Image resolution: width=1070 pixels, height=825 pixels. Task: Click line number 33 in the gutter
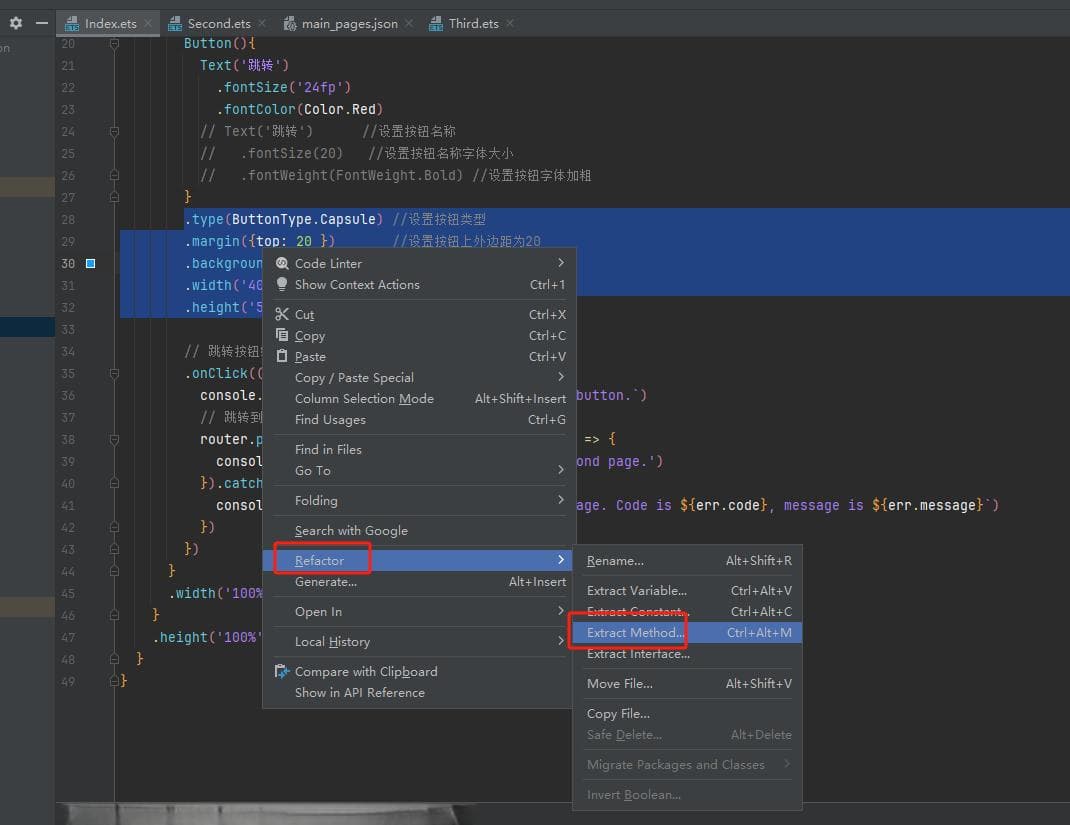coord(68,330)
